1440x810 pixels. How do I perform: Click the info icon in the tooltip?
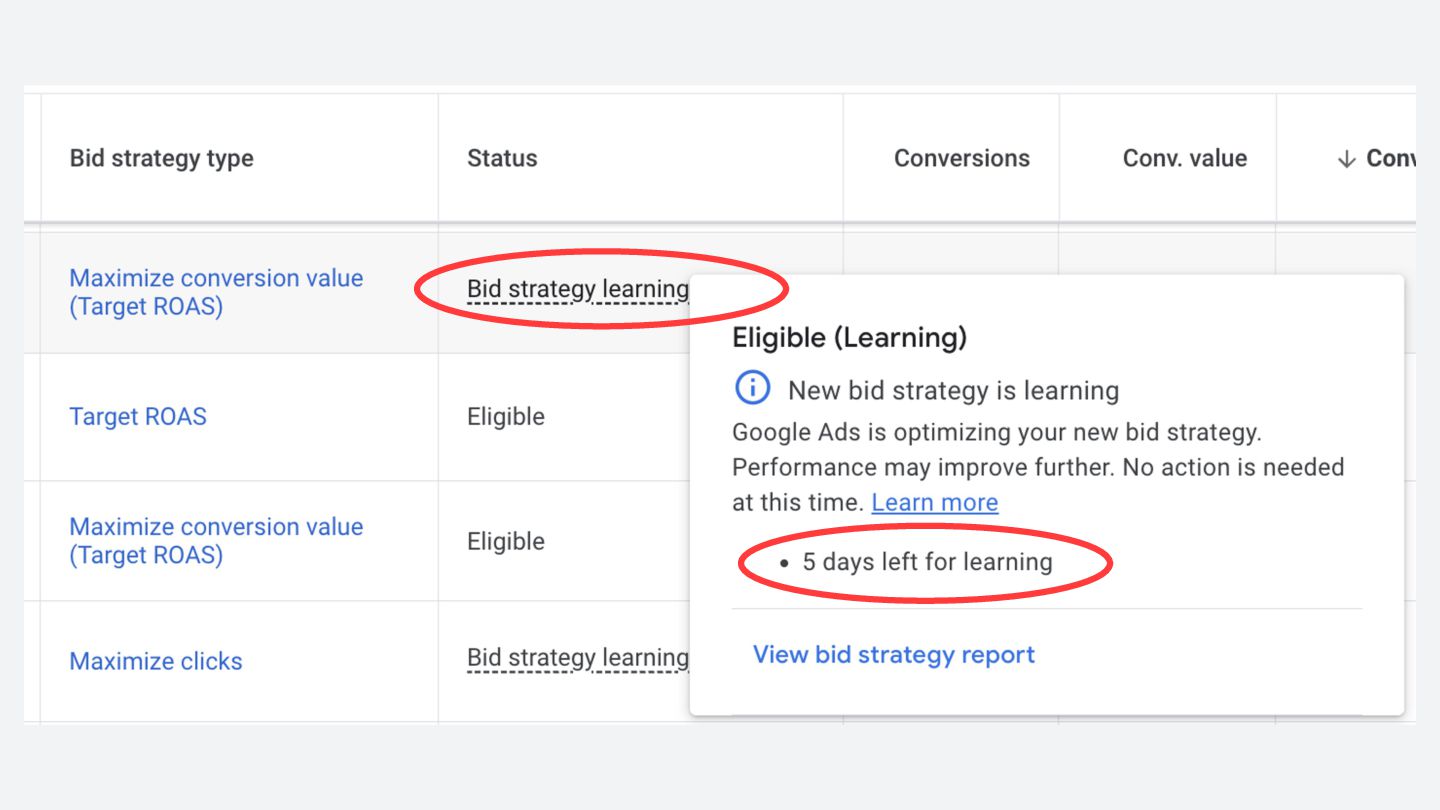pos(752,388)
